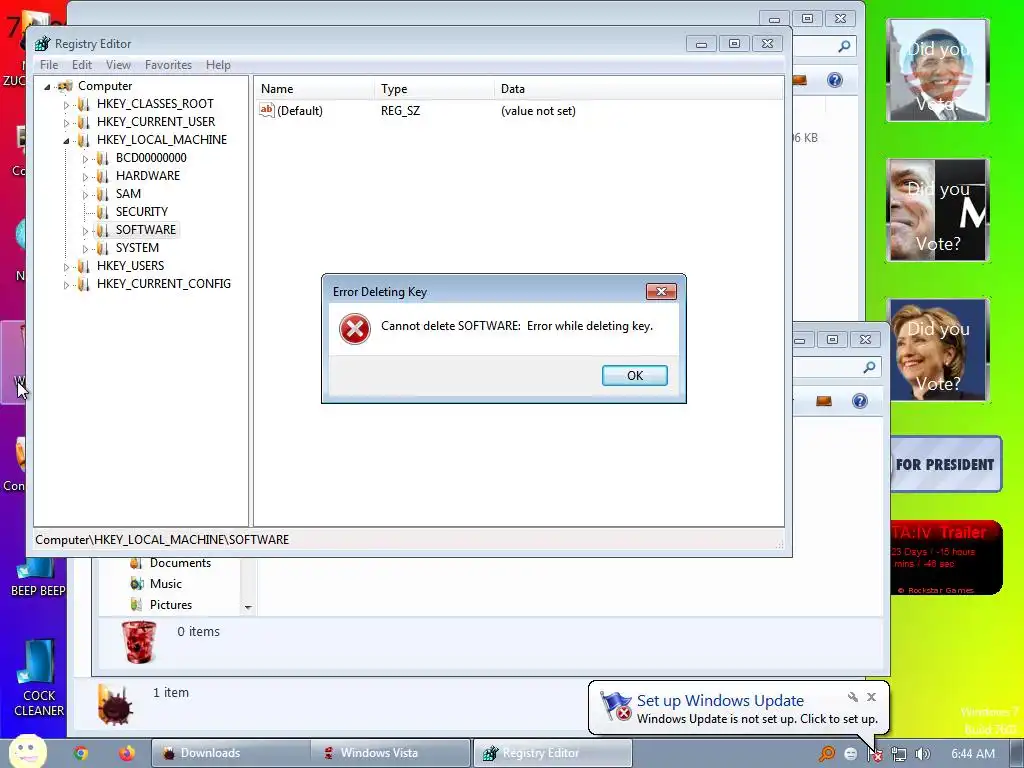The image size is (1024, 768).
Task: Open the COCK CLEANER desktop icon
Action: pyautogui.click(x=39, y=677)
